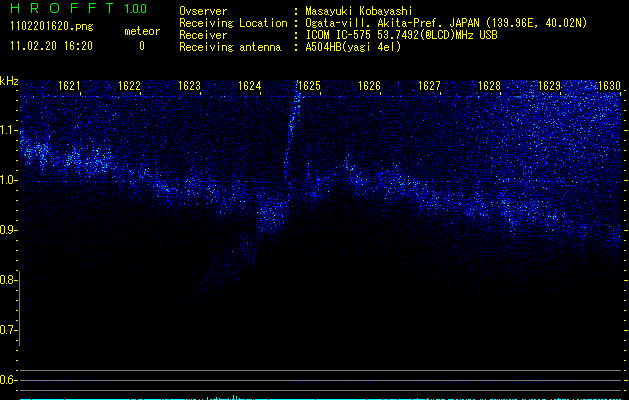Click the 1.0 kHz axis label
629x400 pixels.
point(7,180)
